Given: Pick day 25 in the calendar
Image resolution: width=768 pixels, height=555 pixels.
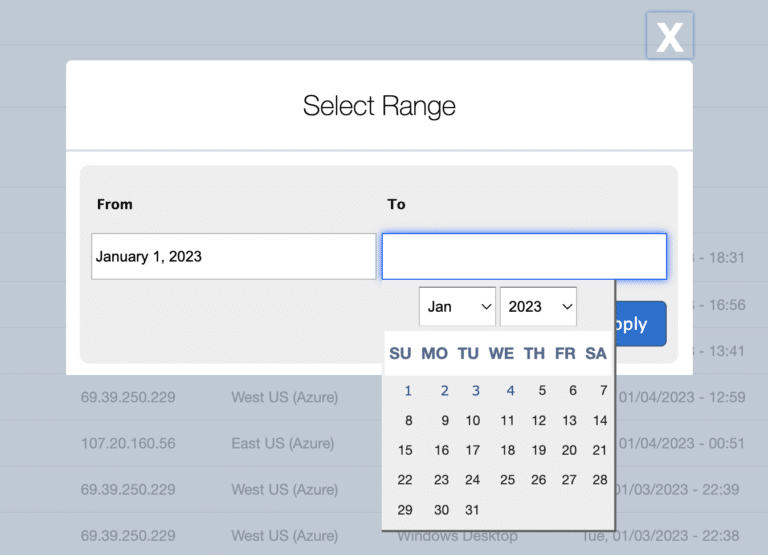Looking at the screenshot, I should 507,480.
